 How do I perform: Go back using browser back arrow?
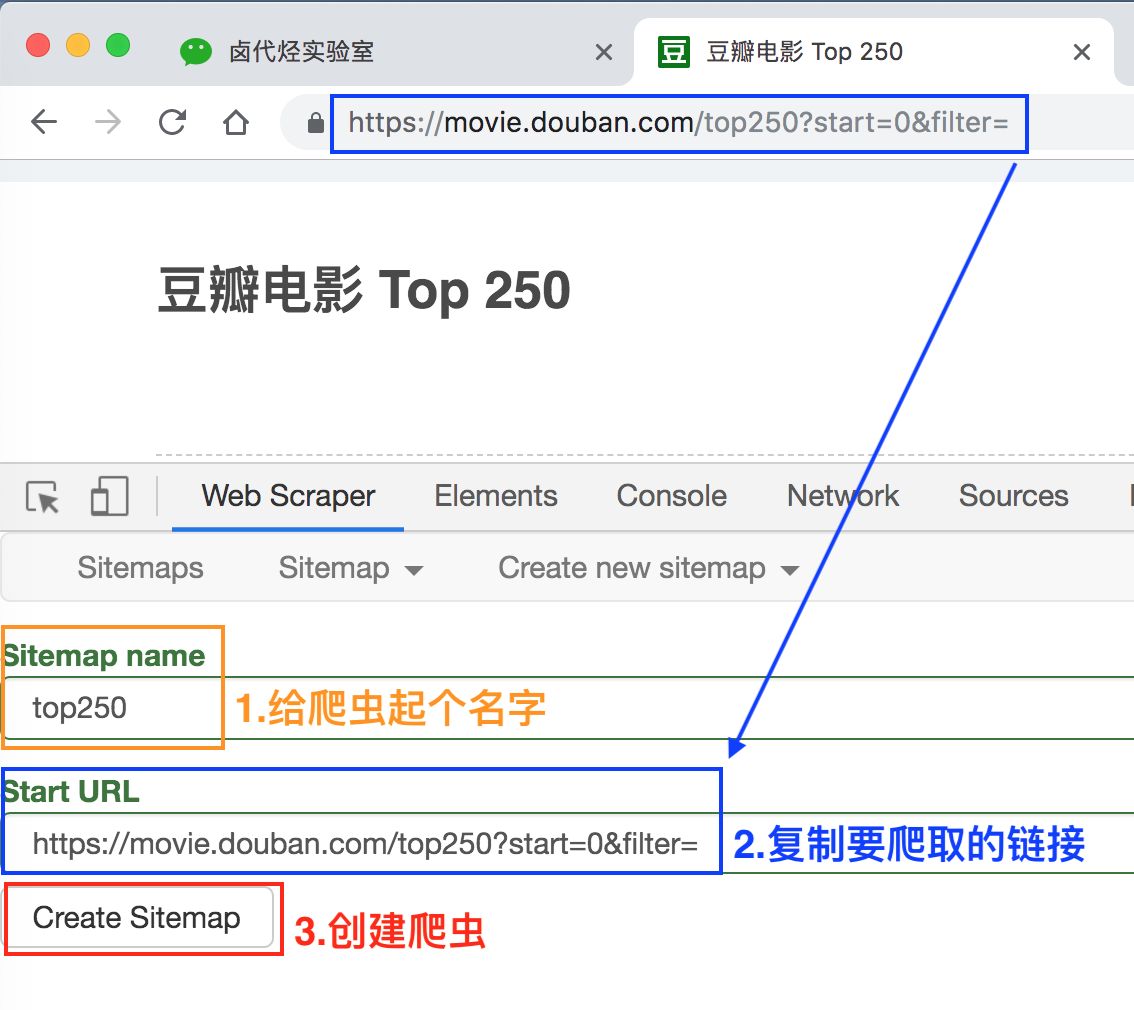[43, 121]
